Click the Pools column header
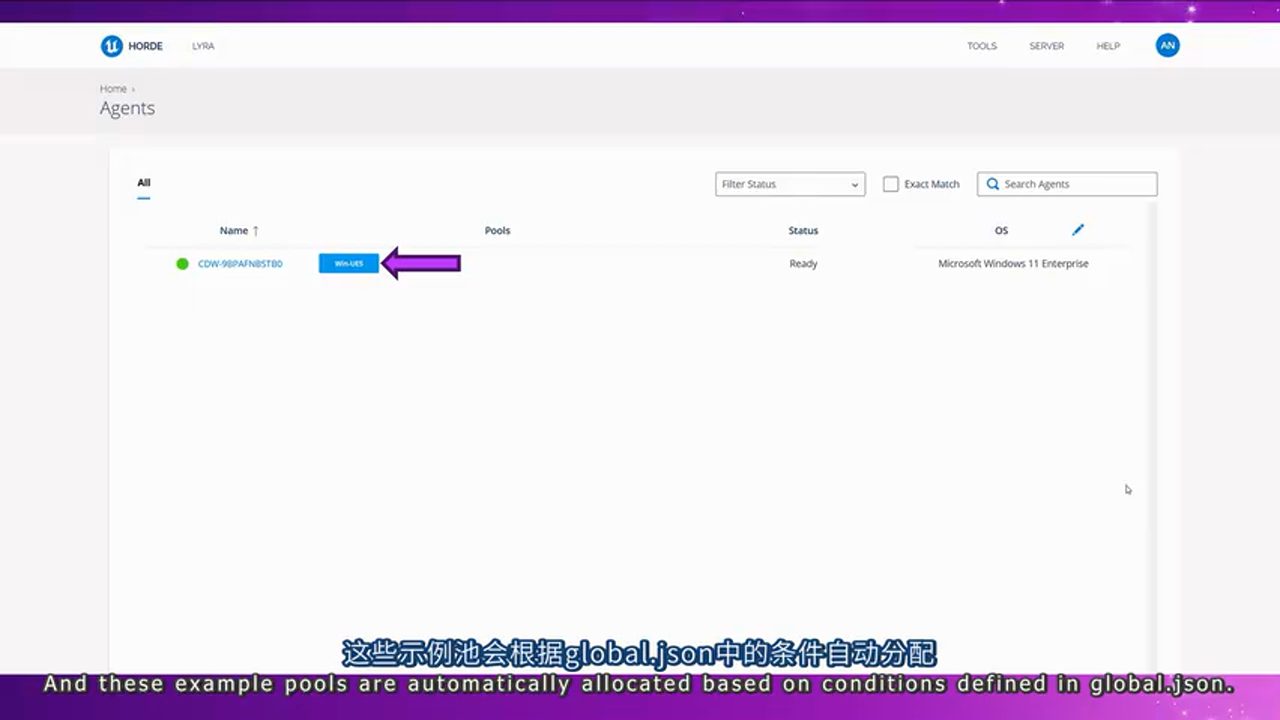The image size is (1280, 720). [x=497, y=230]
